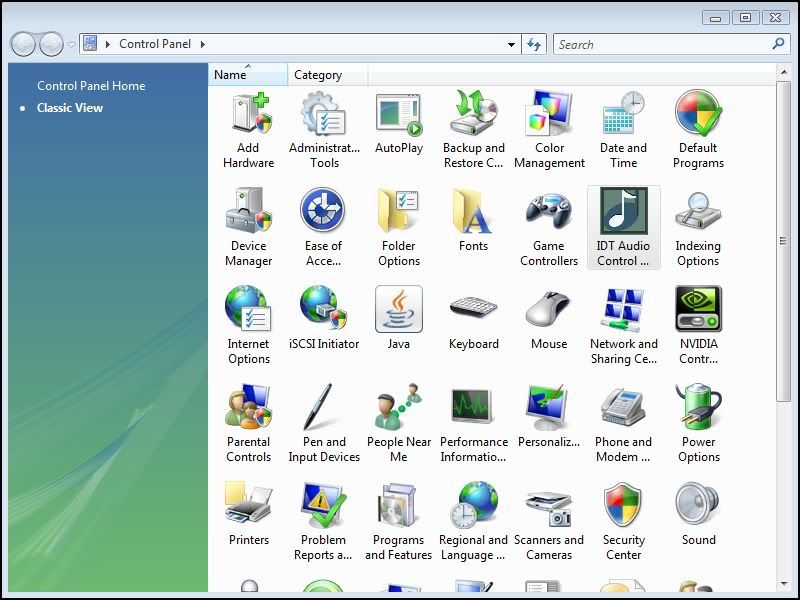Open Programs and Features
The height and width of the screenshot is (600, 800).
(399, 521)
